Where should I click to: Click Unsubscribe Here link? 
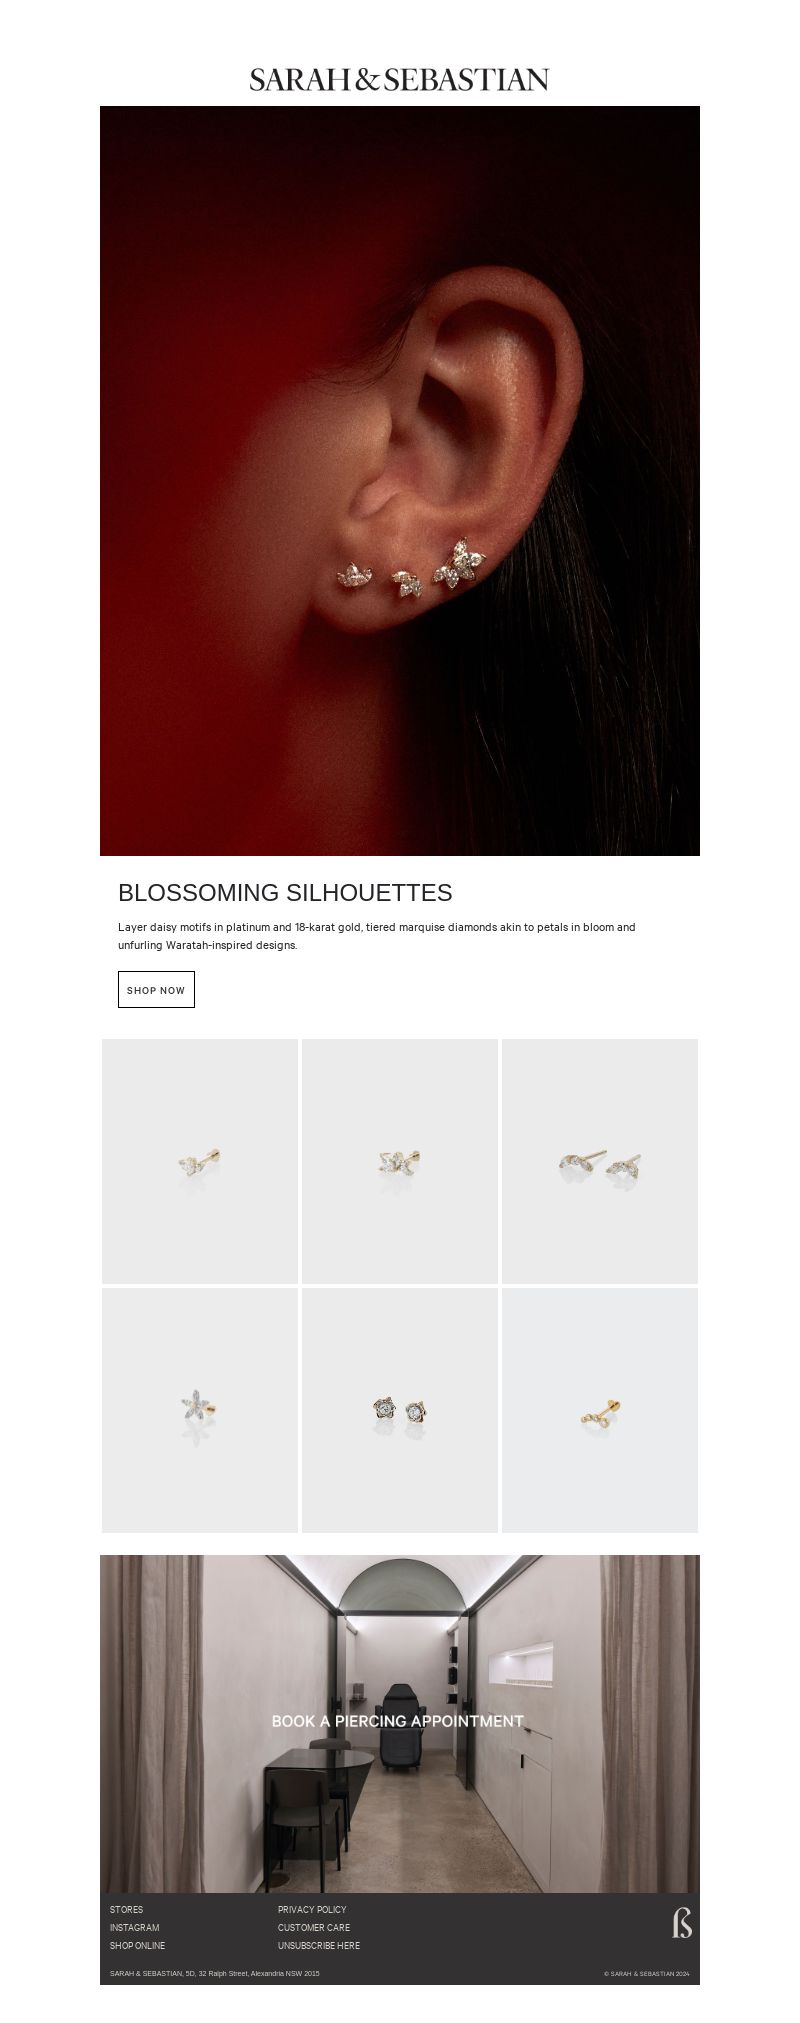coord(319,1945)
